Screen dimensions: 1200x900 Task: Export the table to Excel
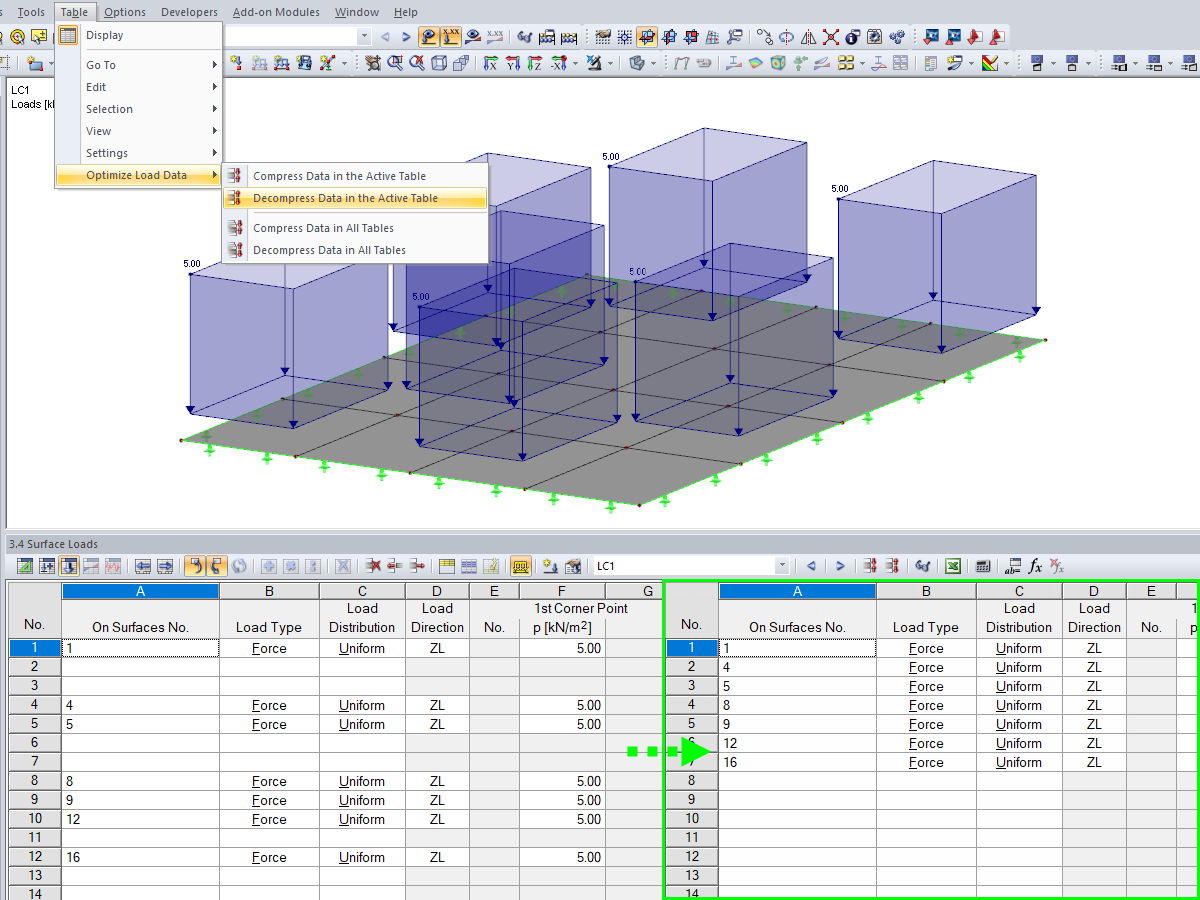pyautogui.click(x=953, y=565)
